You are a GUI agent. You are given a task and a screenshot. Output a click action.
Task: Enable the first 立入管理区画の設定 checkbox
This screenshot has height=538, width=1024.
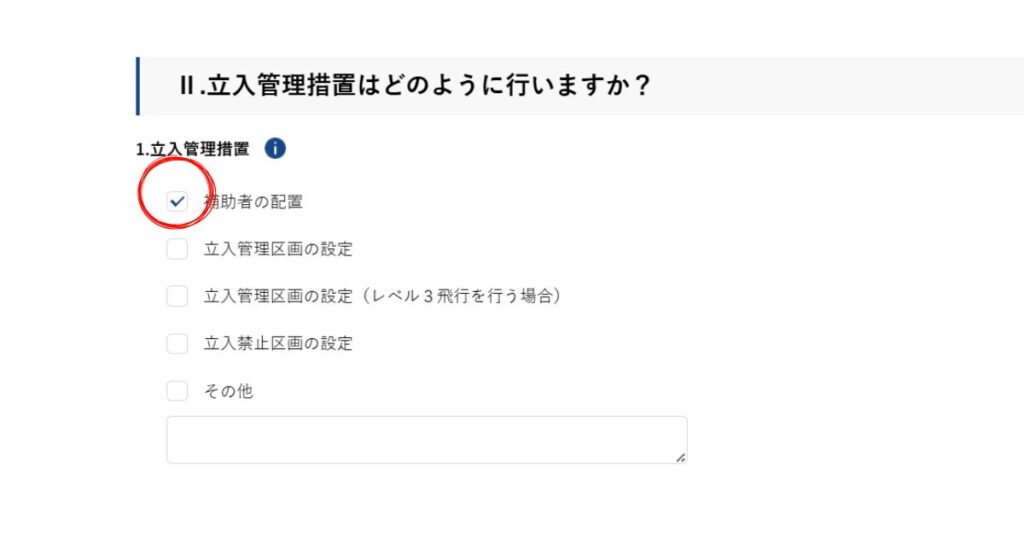click(x=177, y=249)
